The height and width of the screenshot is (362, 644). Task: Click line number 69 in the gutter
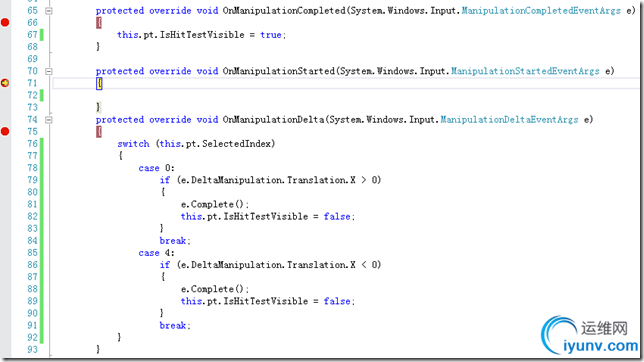32,59
